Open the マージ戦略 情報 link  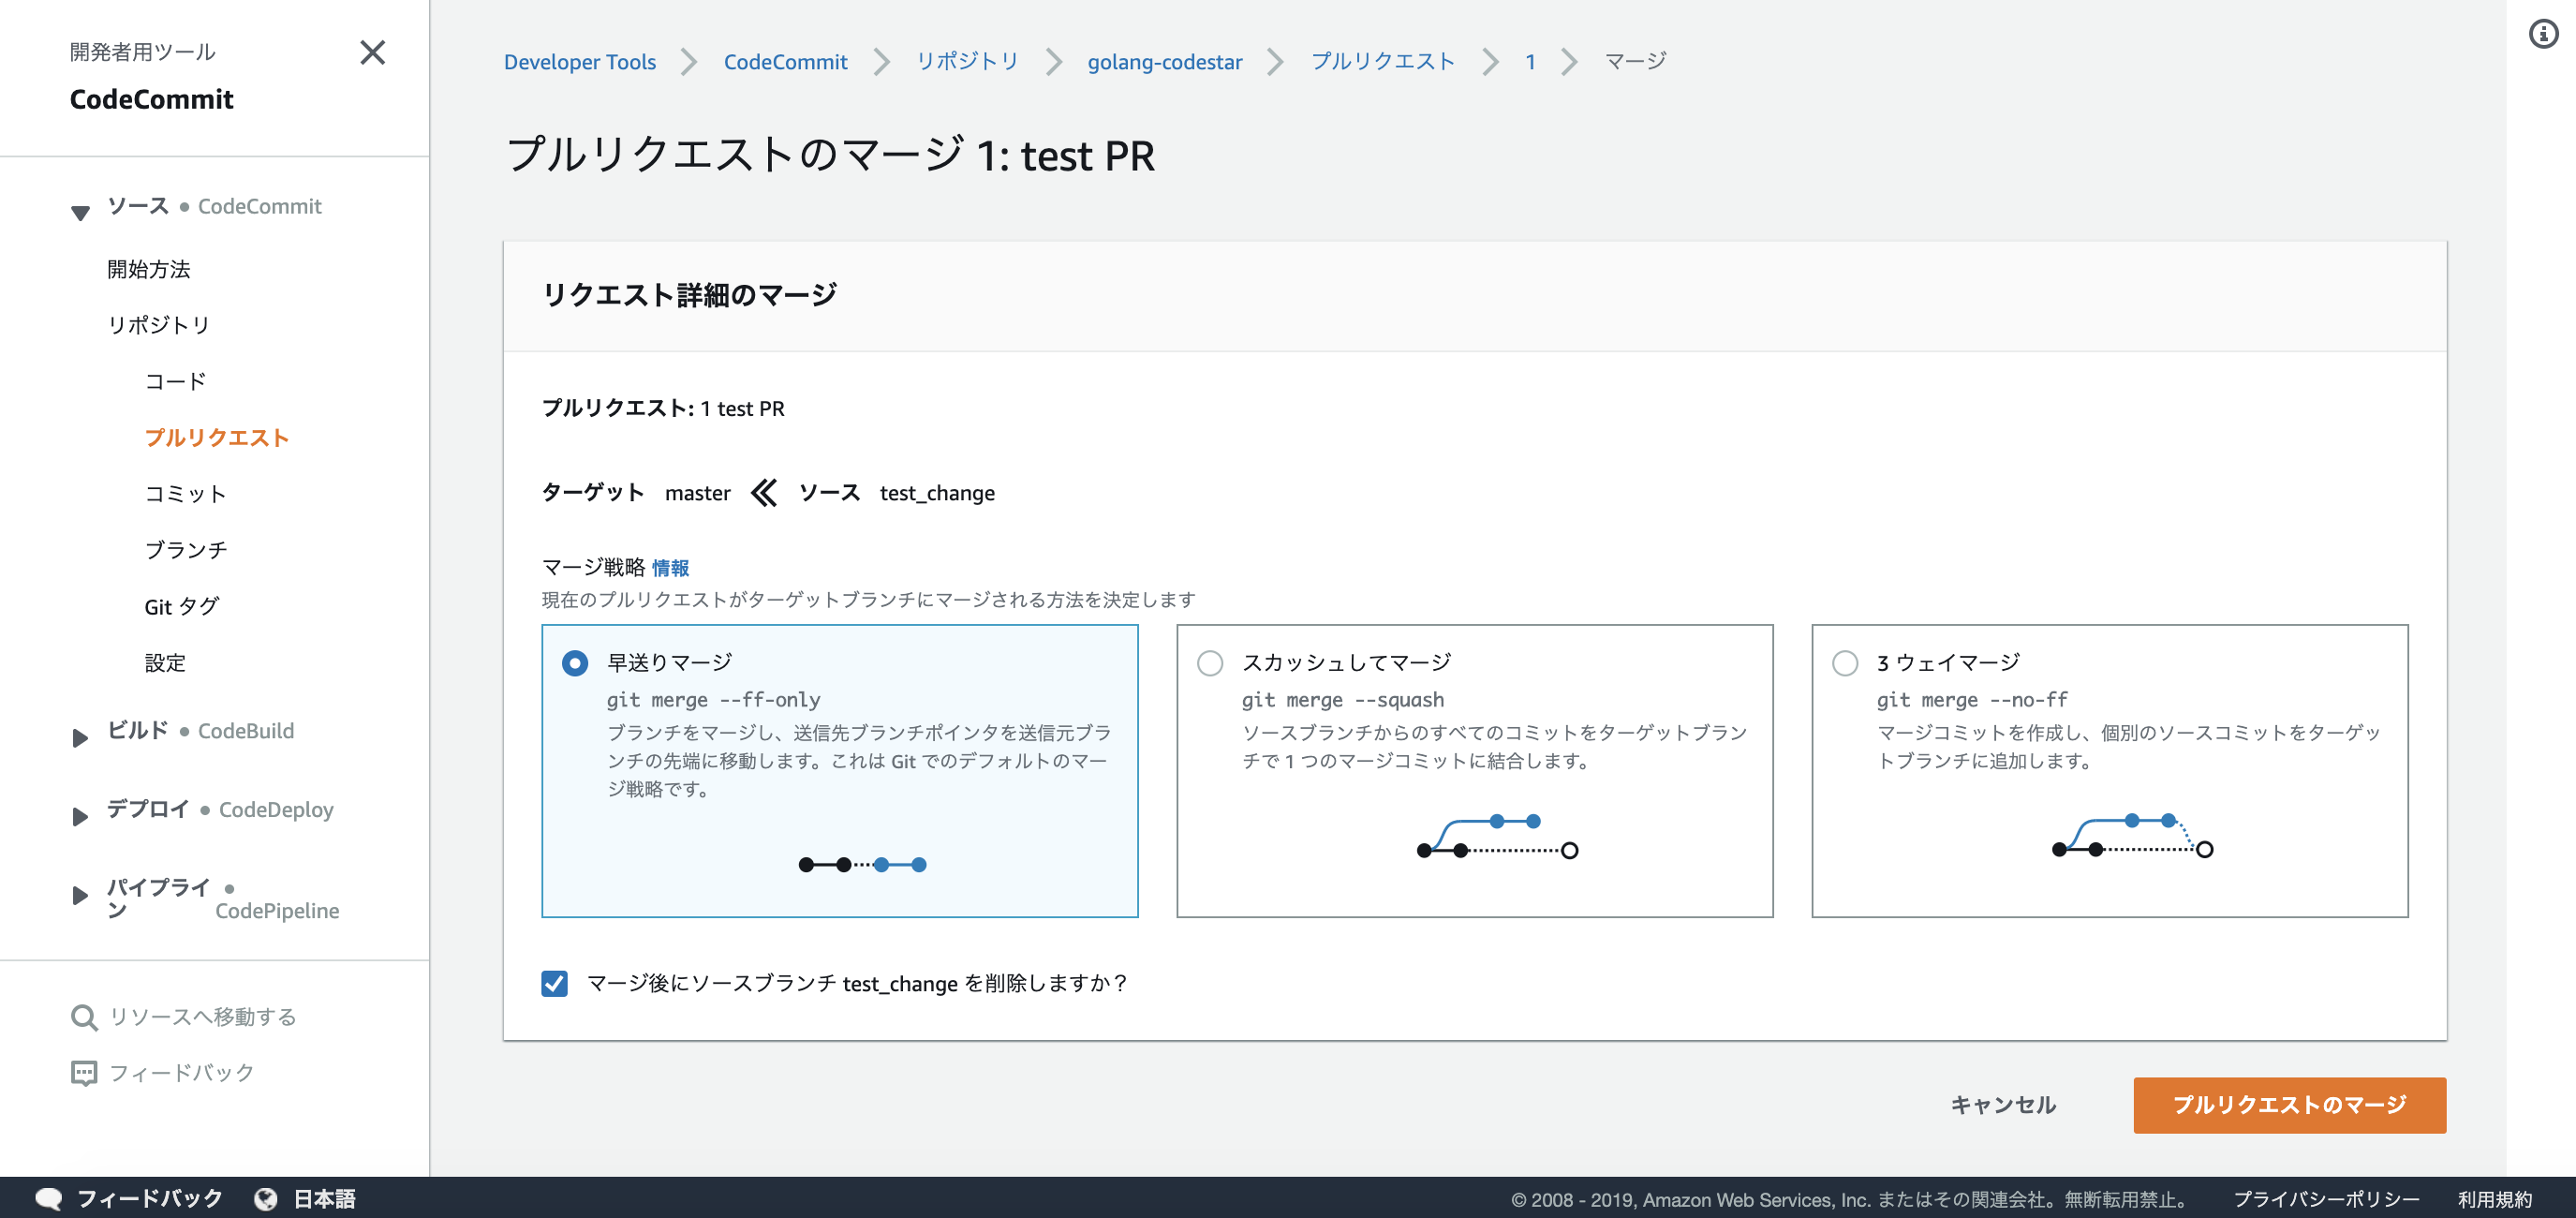(670, 568)
